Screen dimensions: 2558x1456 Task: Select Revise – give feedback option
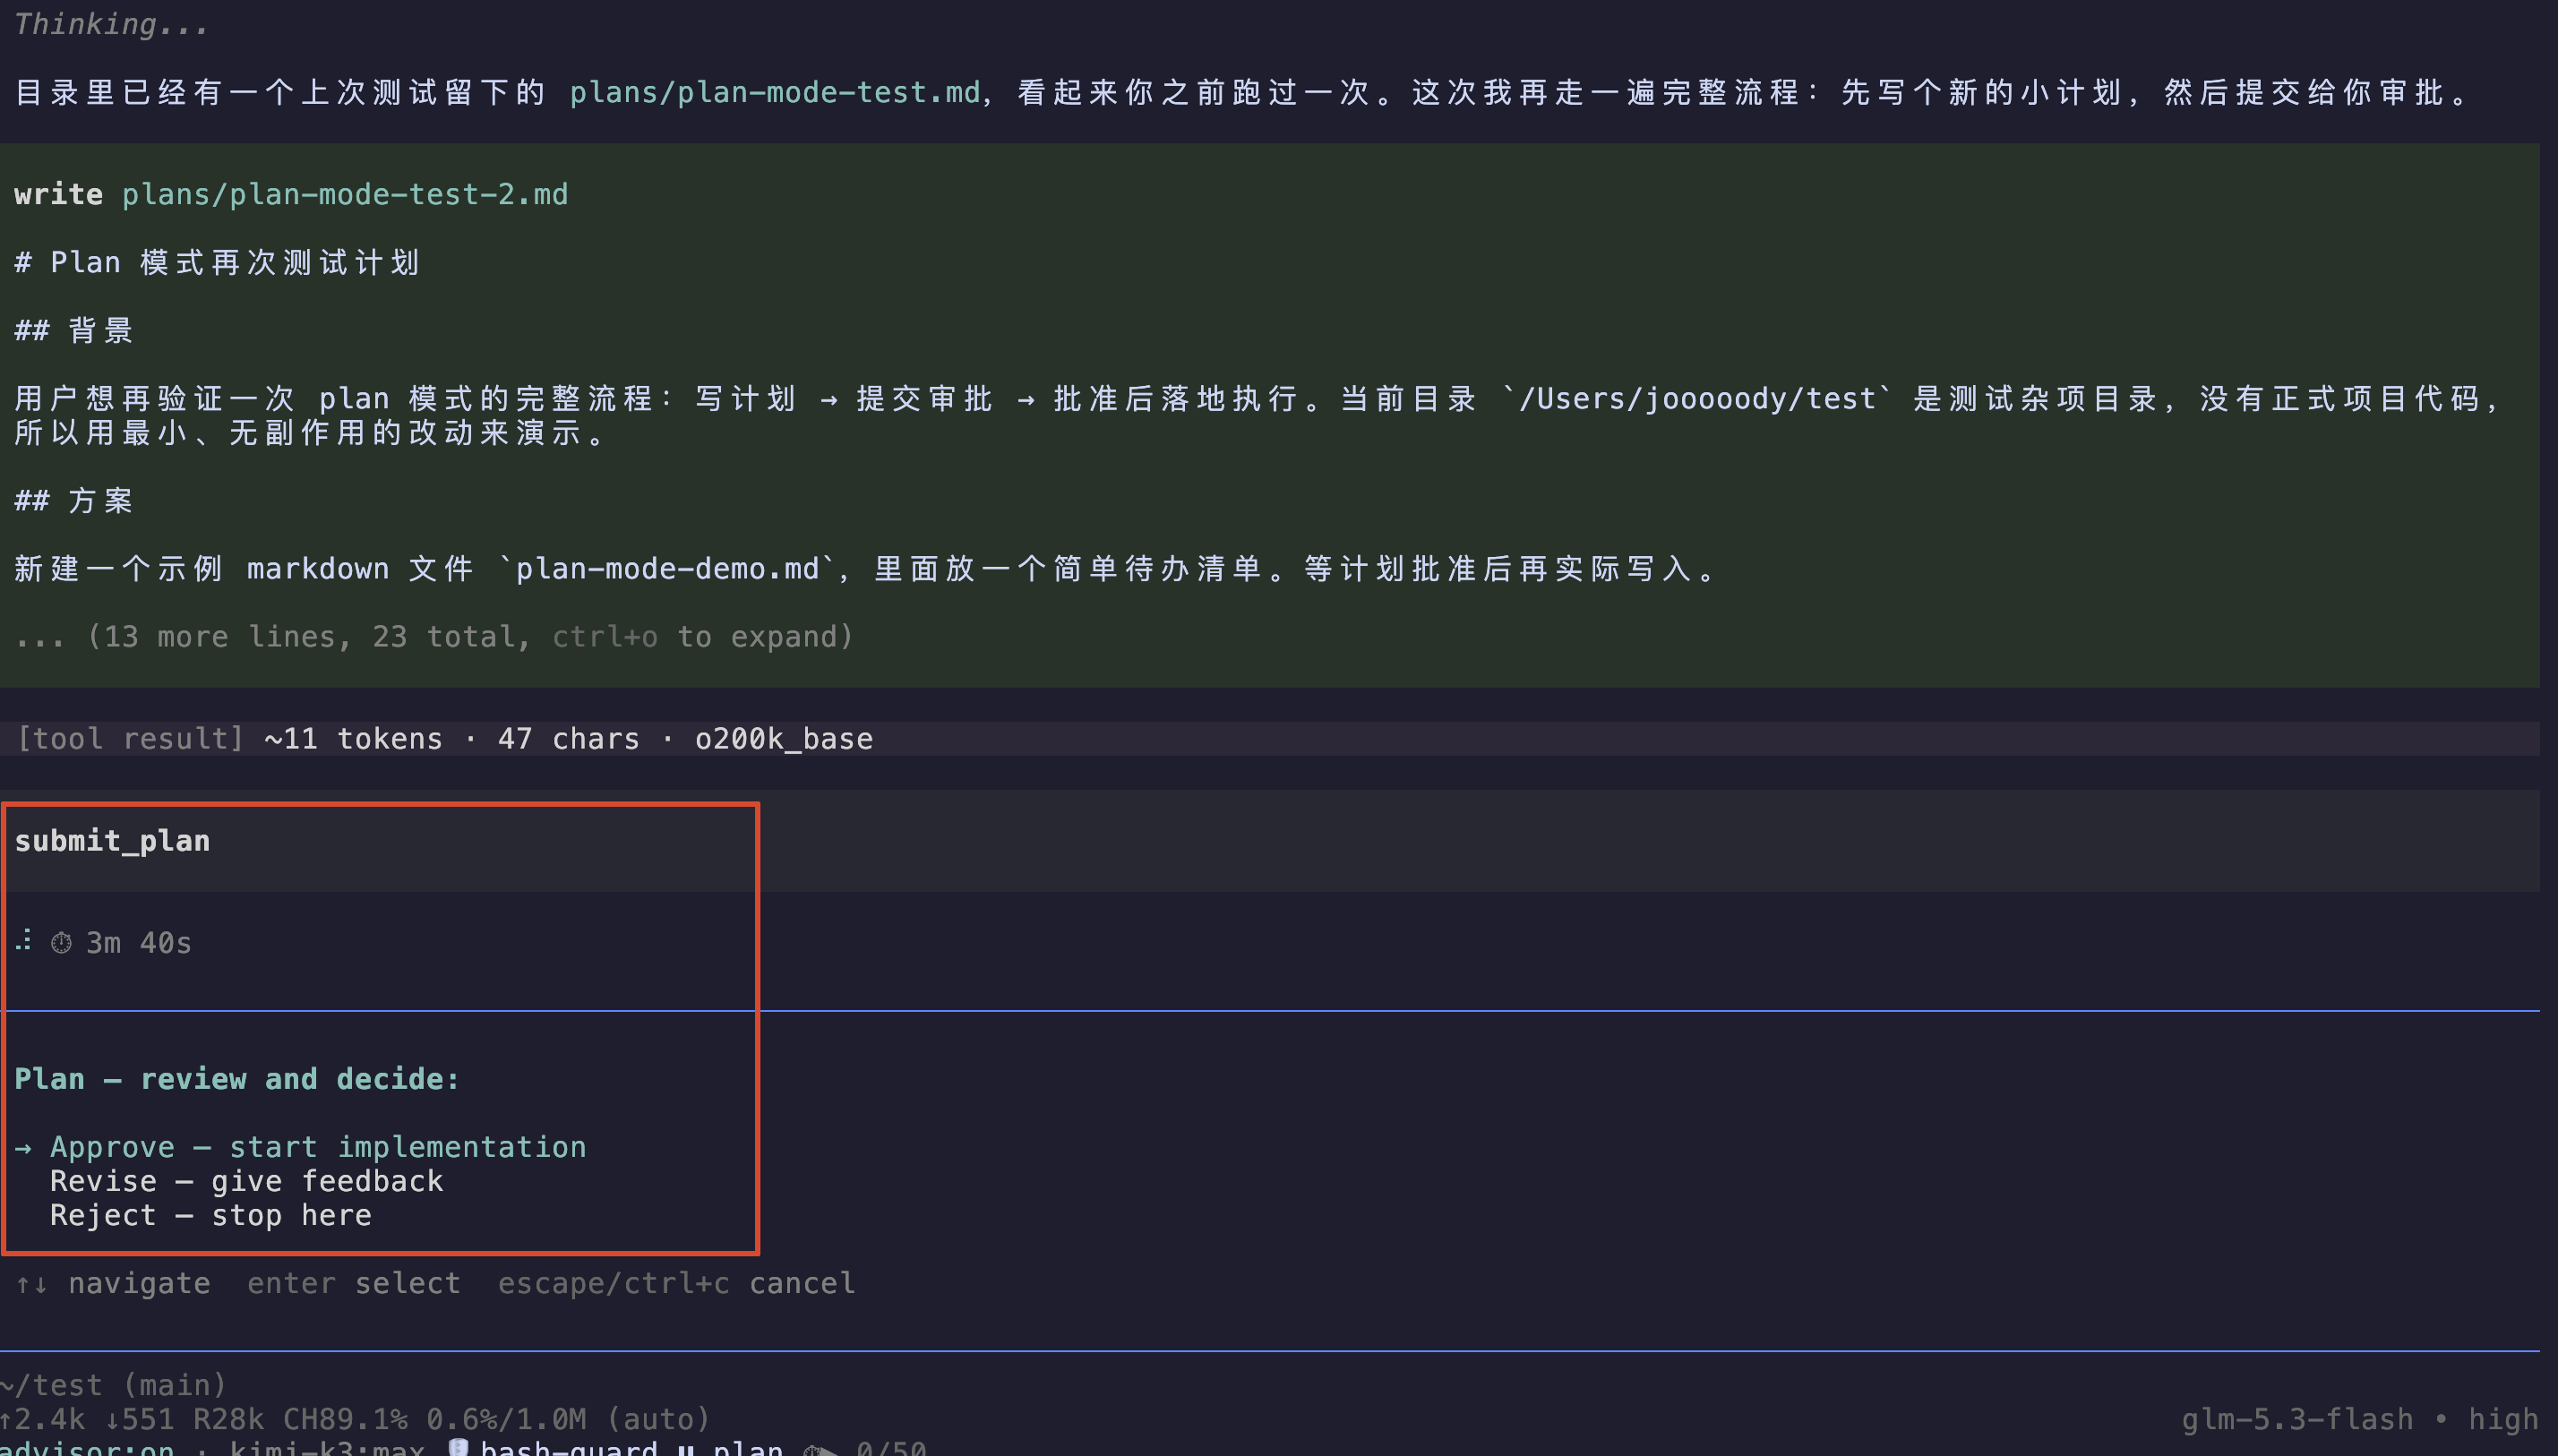click(x=246, y=1181)
